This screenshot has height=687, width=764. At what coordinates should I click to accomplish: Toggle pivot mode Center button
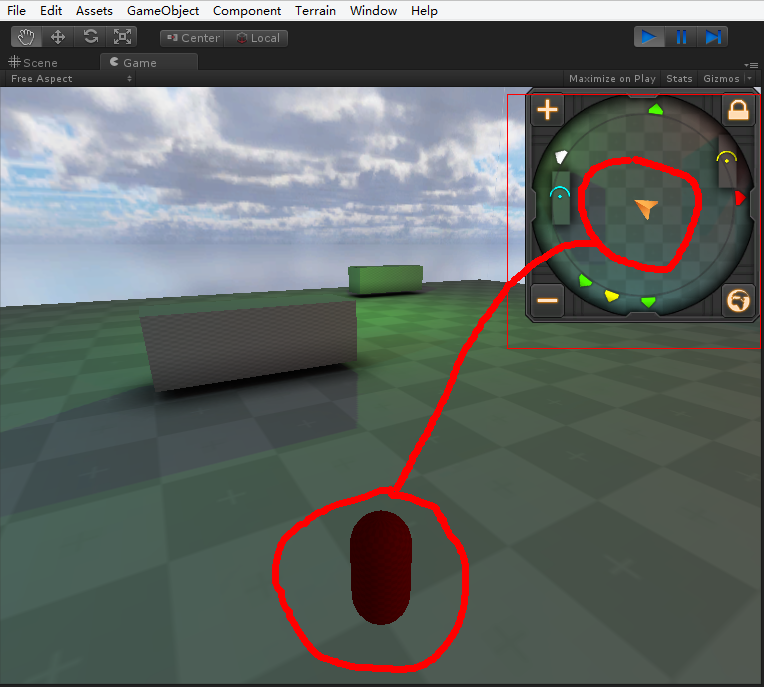(192, 38)
